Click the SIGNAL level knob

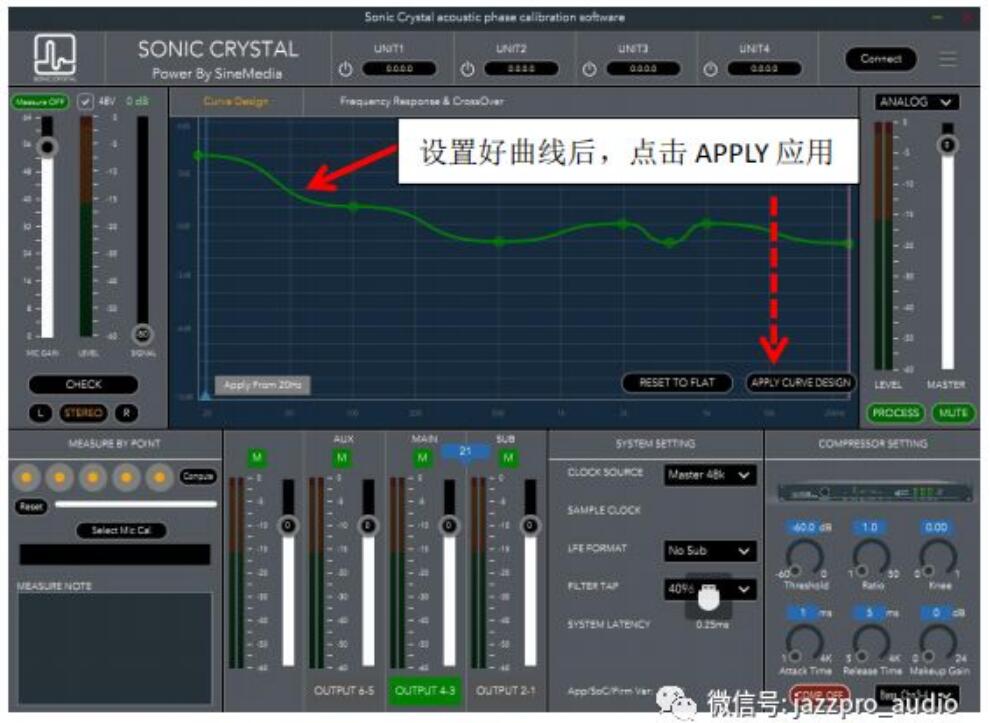coord(143,334)
